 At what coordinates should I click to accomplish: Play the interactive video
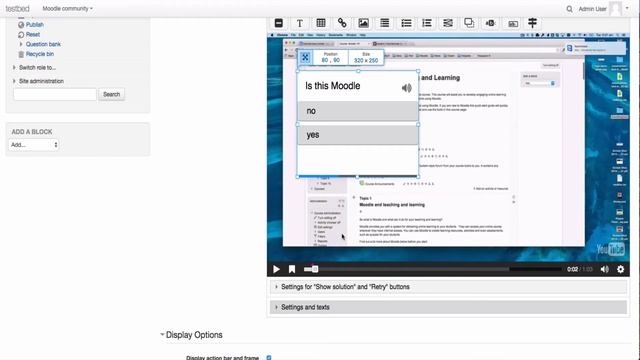pyautogui.click(x=276, y=269)
